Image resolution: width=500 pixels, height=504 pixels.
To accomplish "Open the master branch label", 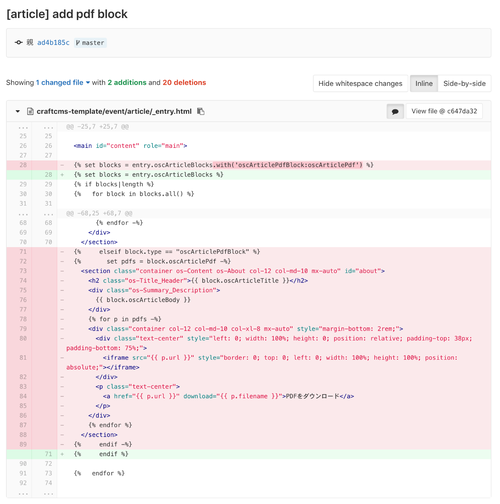I will point(90,43).
